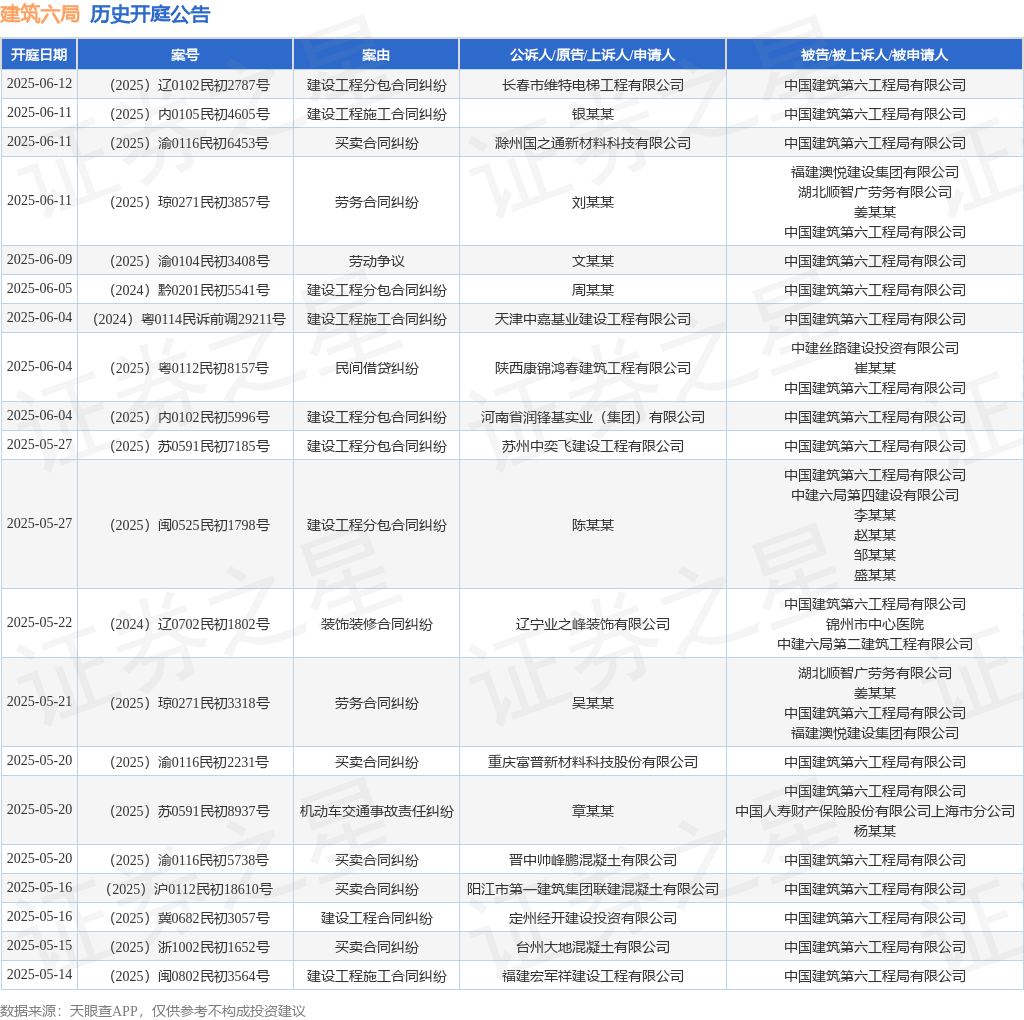The width and height of the screenshot is (1024, 1020).
Task: Click plaintiff 长春市维特电梯工程有限公司
Action: click(x=592, y=86)
